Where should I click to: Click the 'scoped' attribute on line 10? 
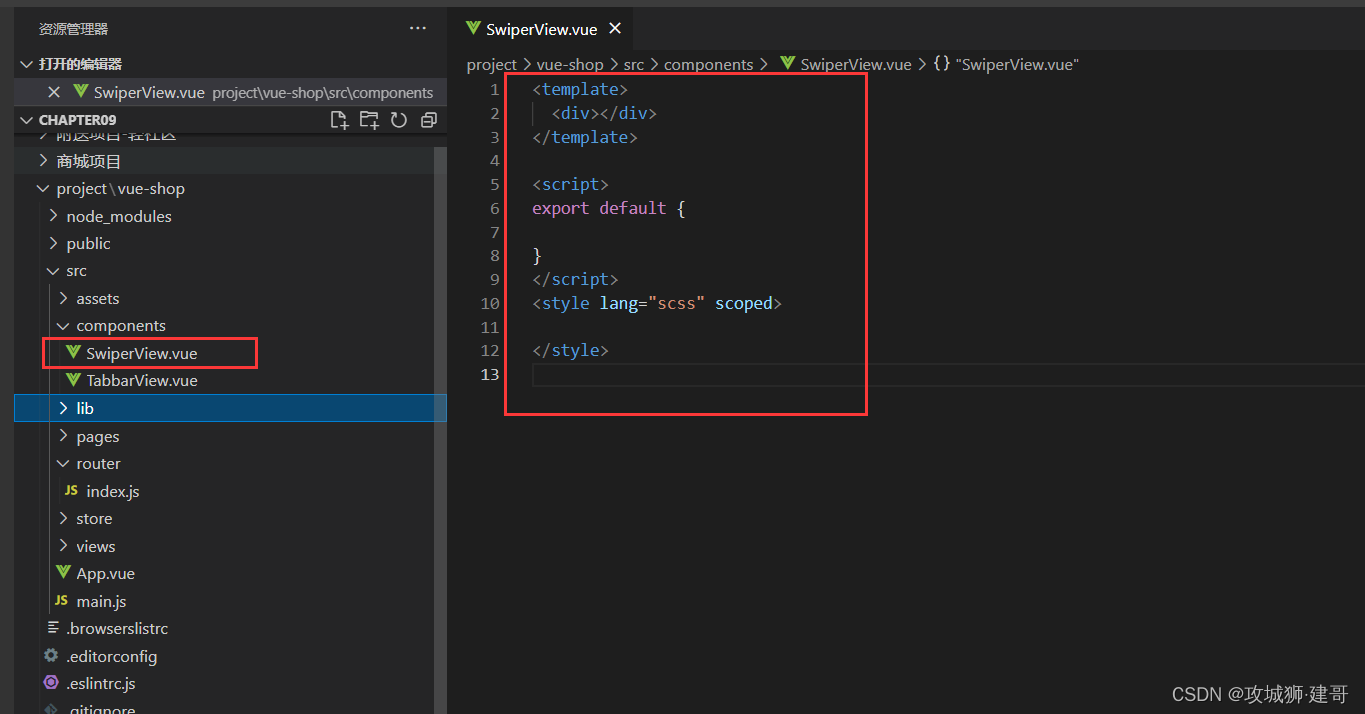coord(743,303)
